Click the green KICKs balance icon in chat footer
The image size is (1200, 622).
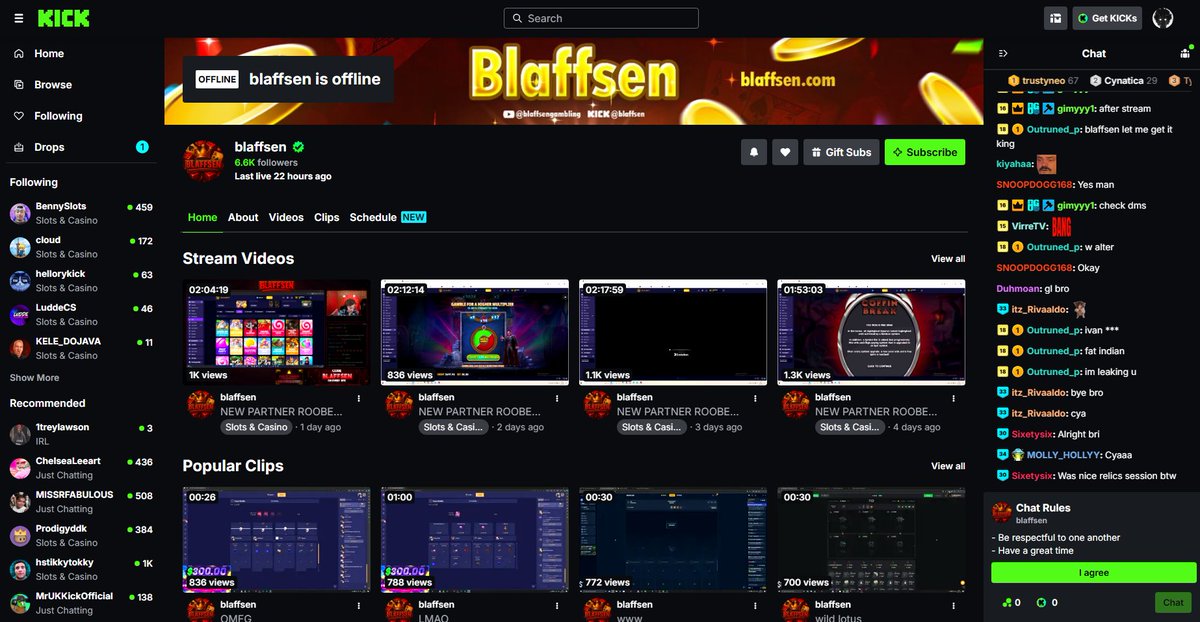pyautogui.click(x=1042, y=603)
